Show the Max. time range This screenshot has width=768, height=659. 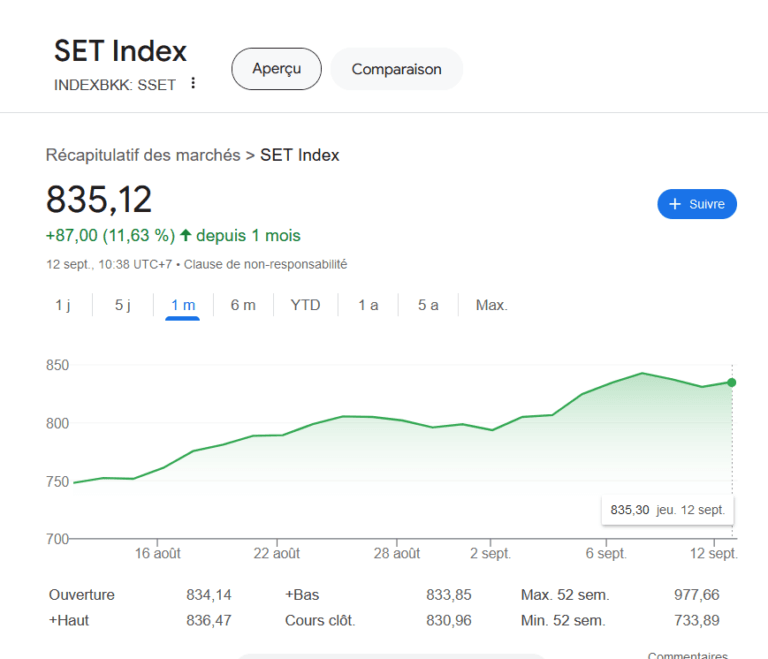[x=491, y=305]
